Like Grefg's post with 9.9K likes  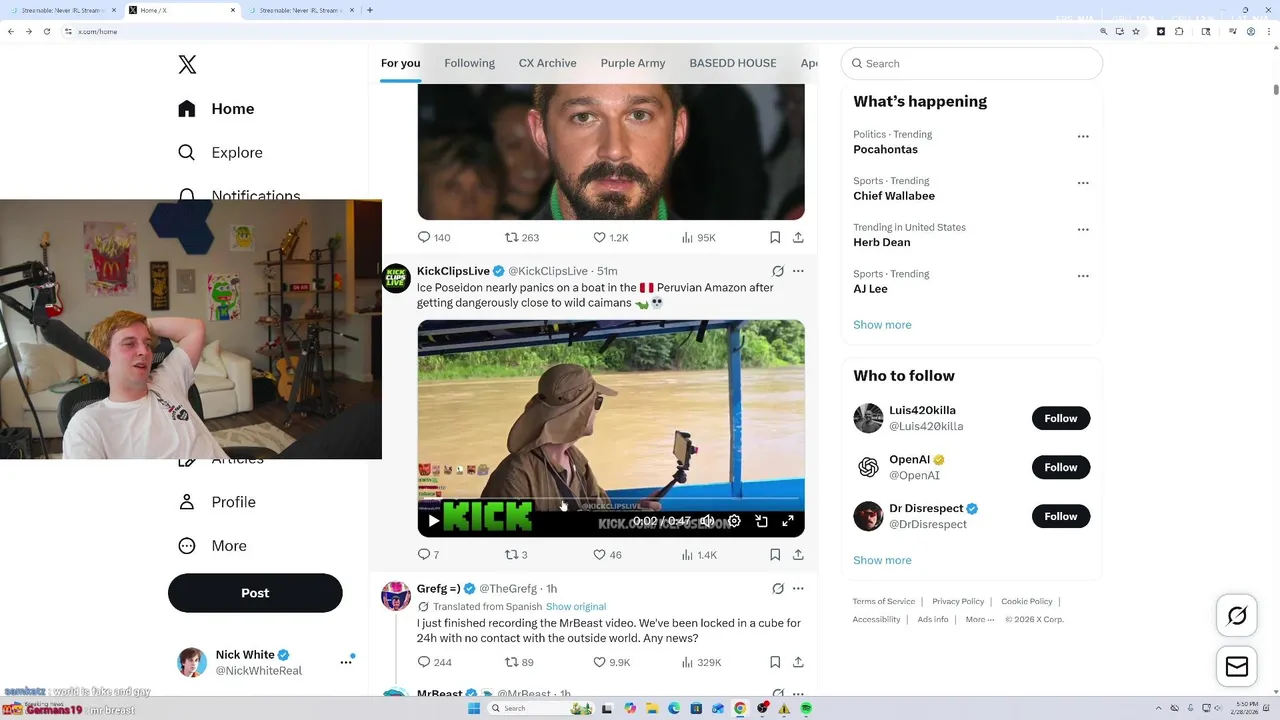tap(611, 662)
